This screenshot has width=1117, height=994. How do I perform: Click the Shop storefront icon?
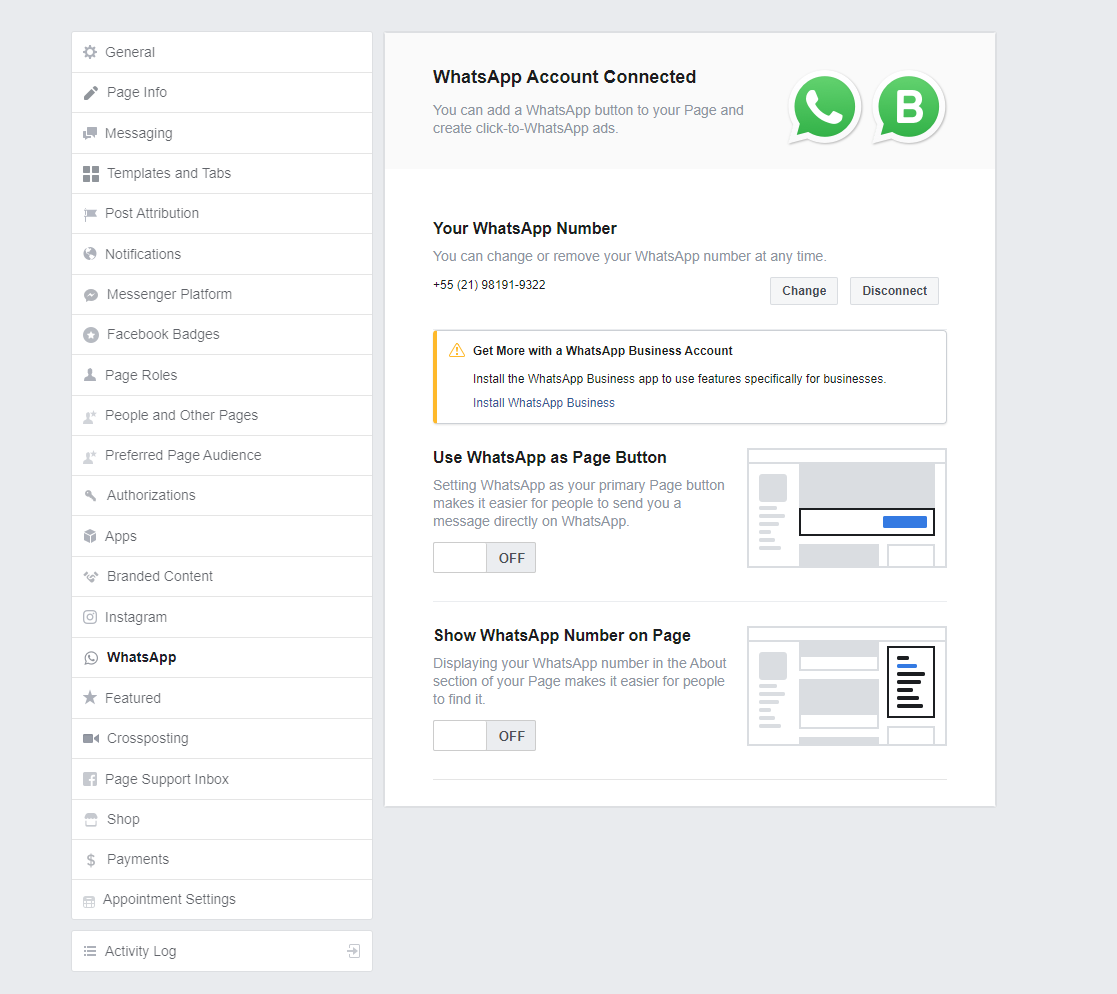(x=91, y=819)
